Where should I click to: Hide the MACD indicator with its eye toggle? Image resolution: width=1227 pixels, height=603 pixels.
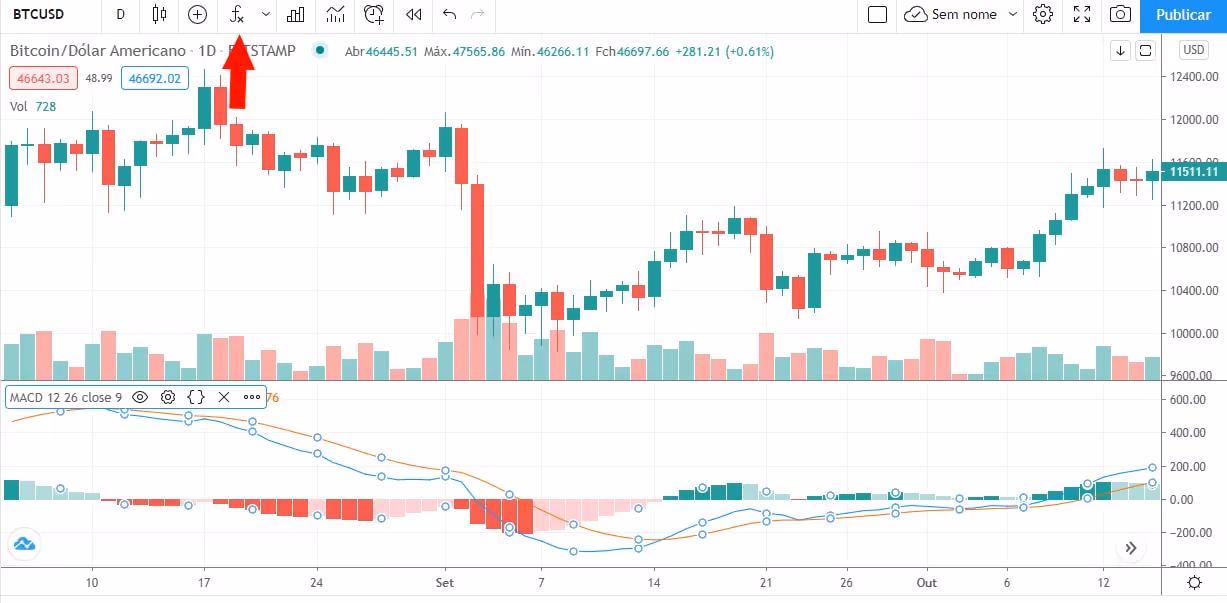141,397
